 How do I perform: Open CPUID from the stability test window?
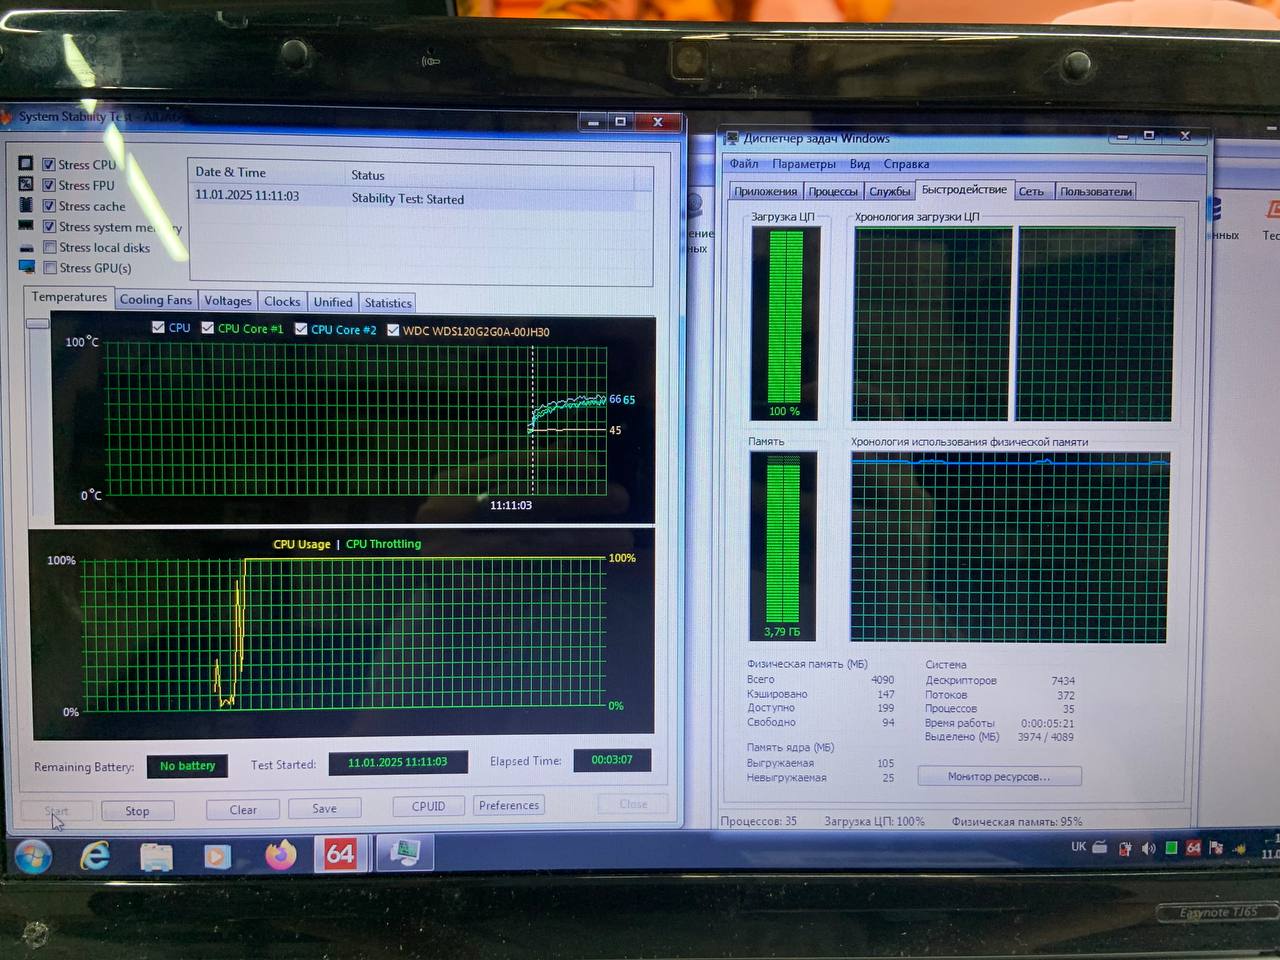[x=428, y=806]
